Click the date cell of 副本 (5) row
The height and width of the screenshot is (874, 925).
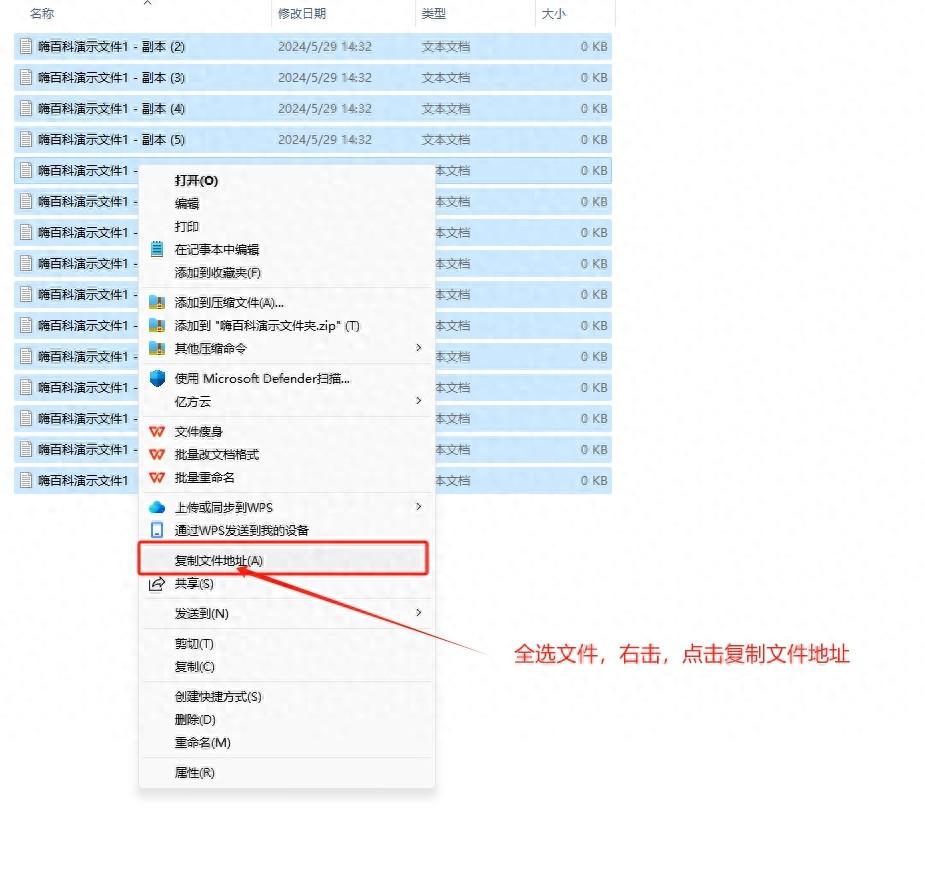click(x=325, y=139)
